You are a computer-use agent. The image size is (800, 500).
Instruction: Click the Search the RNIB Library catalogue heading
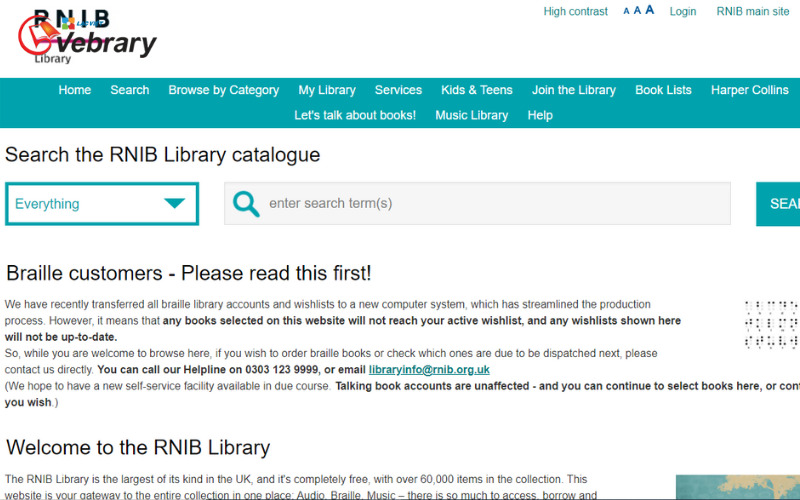163,155
